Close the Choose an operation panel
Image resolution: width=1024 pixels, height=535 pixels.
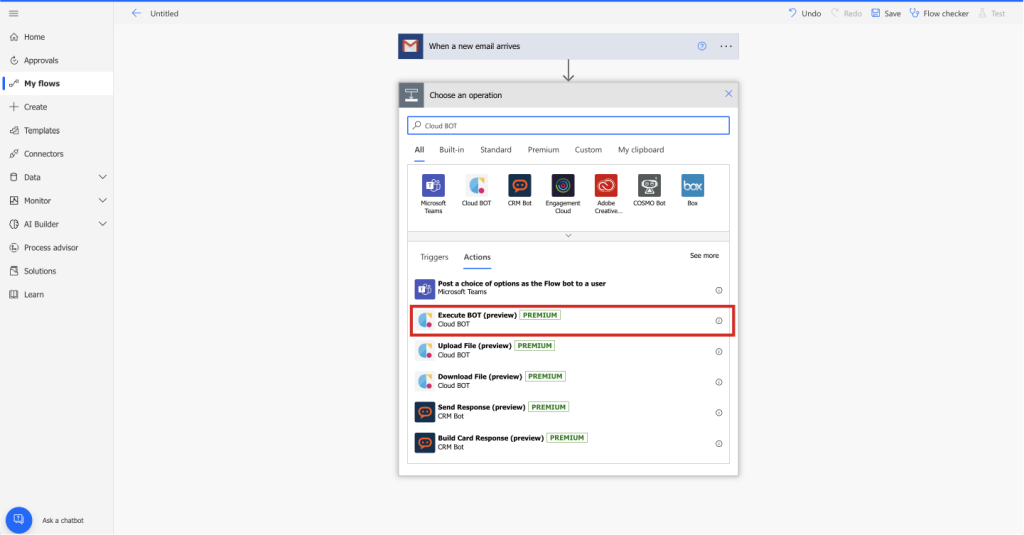[729, 94]
